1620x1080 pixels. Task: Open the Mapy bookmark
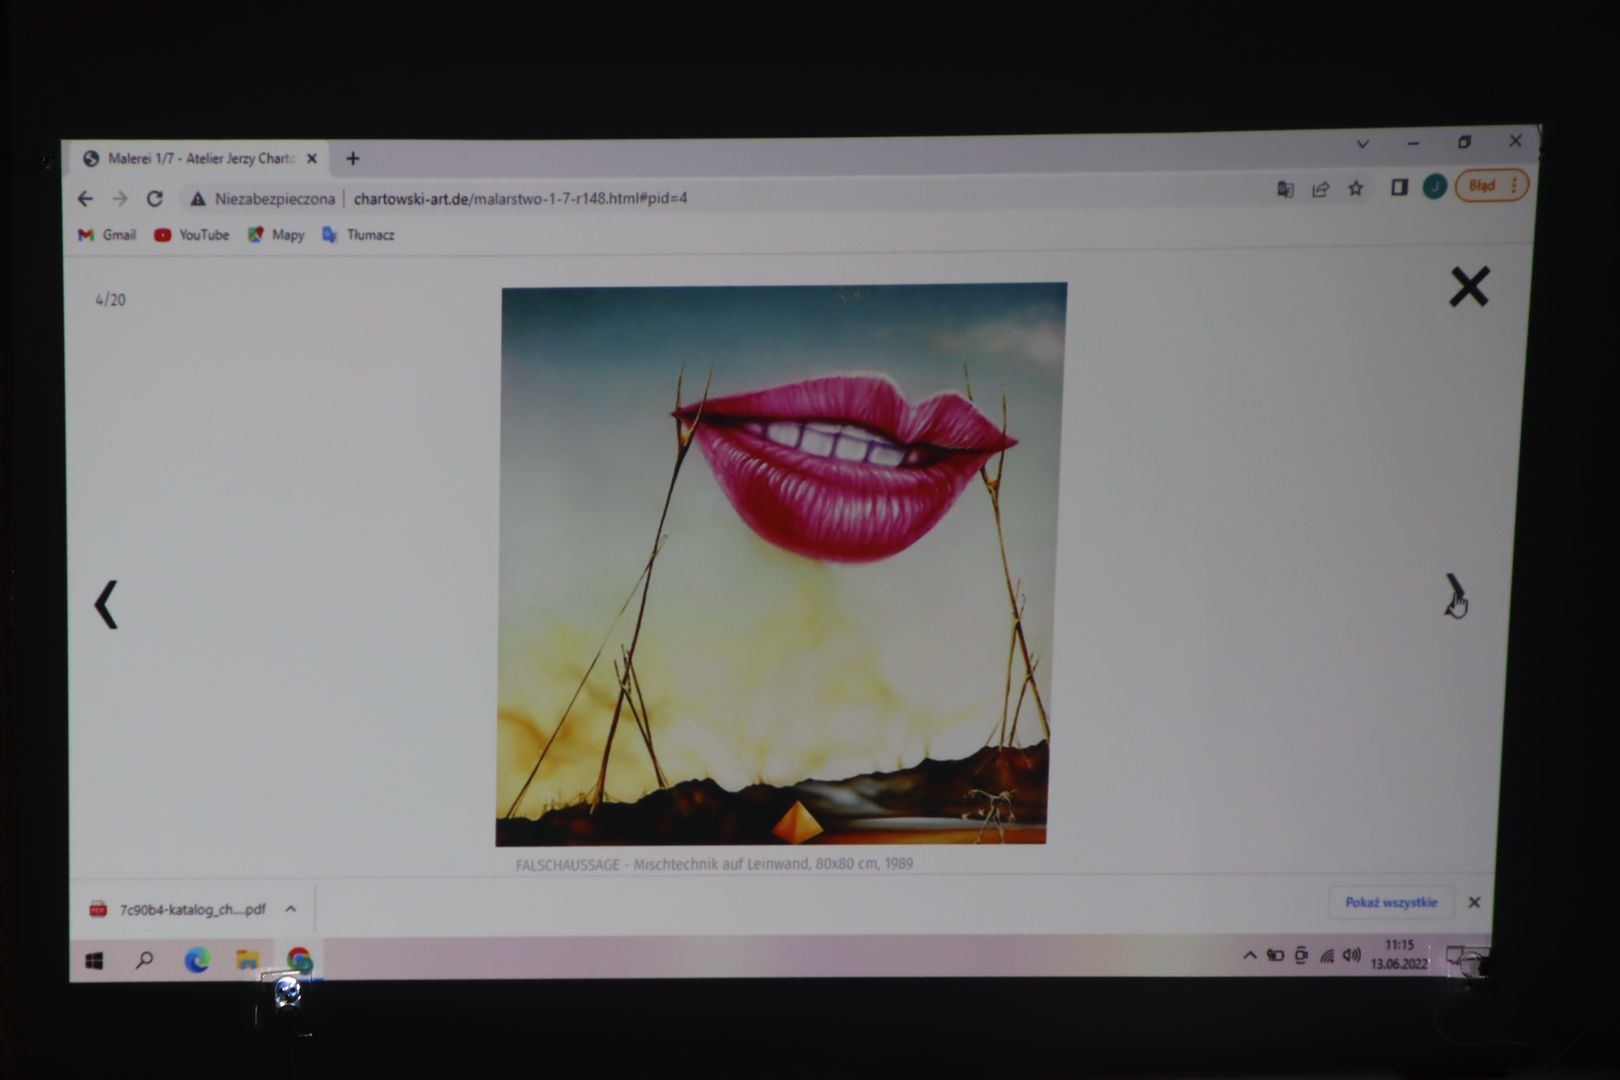click(x=276, y=235)
